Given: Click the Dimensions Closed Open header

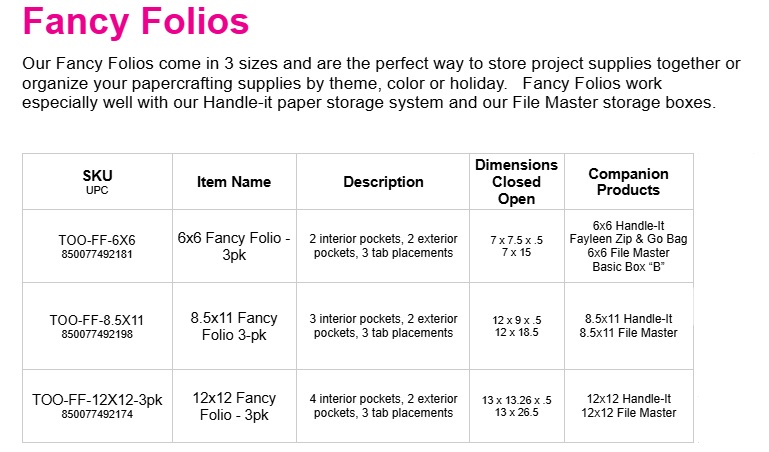Looking at the screenshot, I should [x=516, y=182].
